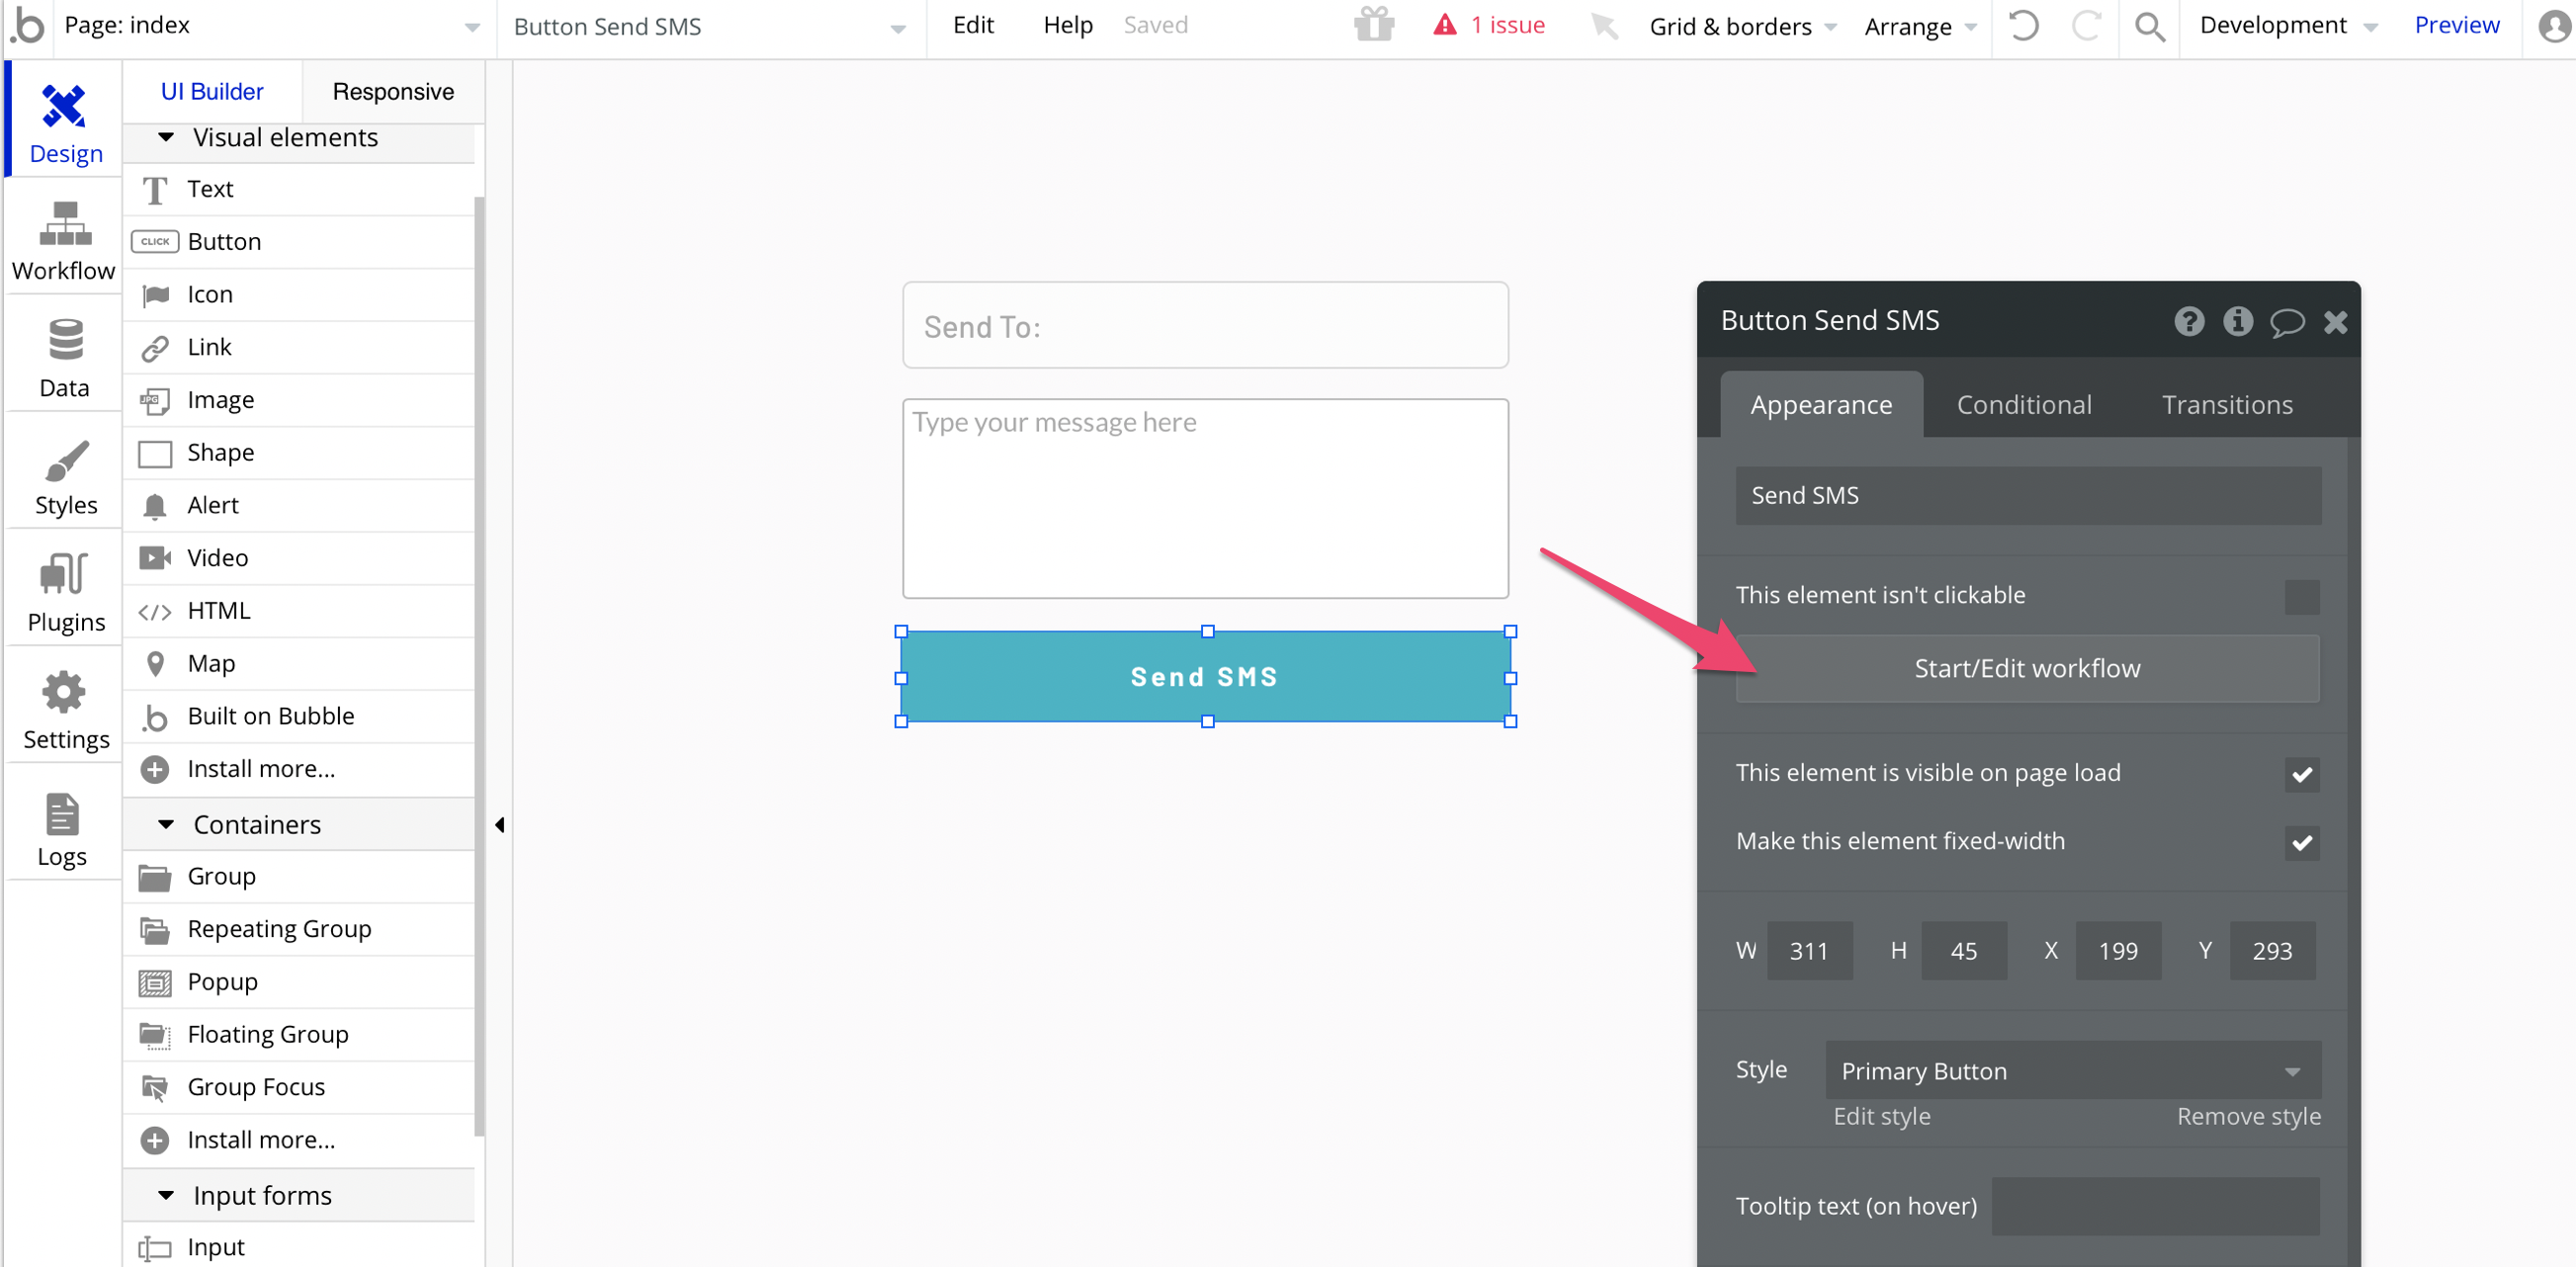Screen dimensions: 2576x1267
Task: Open the Development version dropdown
Action: pyautogui.click(x=2288, y=26)
